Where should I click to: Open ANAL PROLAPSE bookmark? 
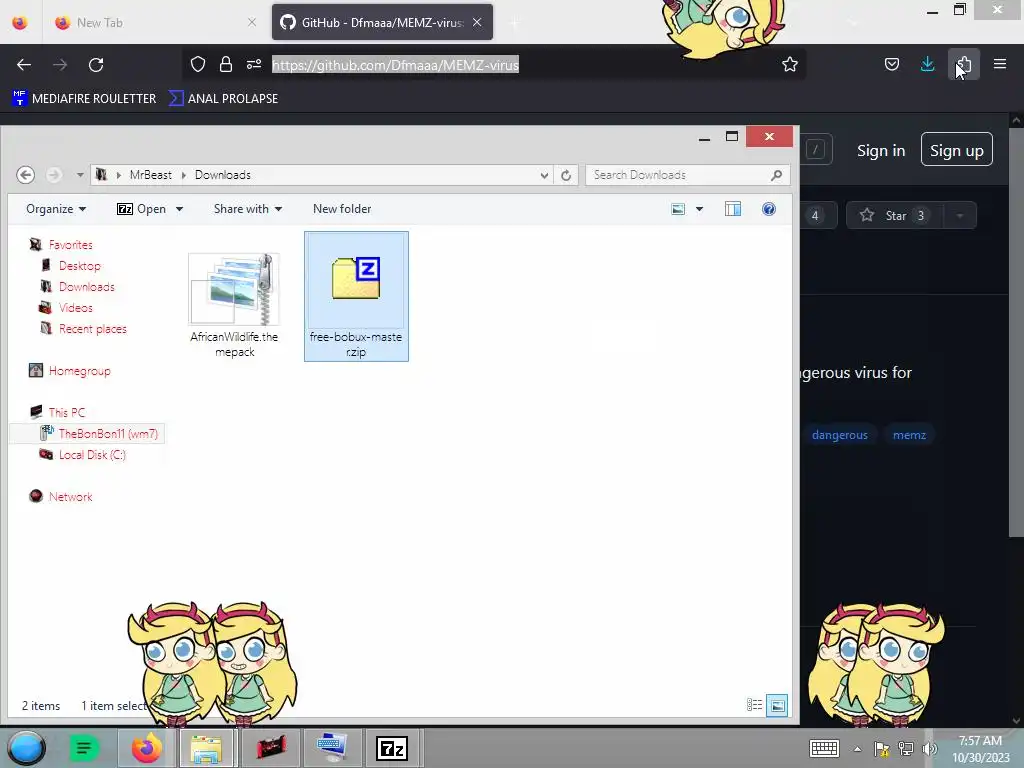pyautogui.click(x=223, y=99)
